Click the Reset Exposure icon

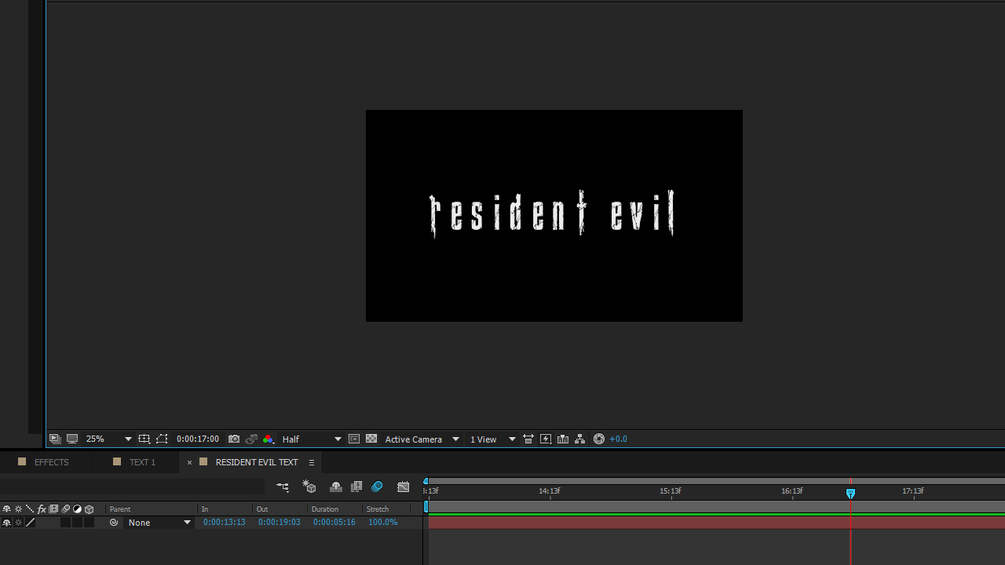[x=599, y=439]
